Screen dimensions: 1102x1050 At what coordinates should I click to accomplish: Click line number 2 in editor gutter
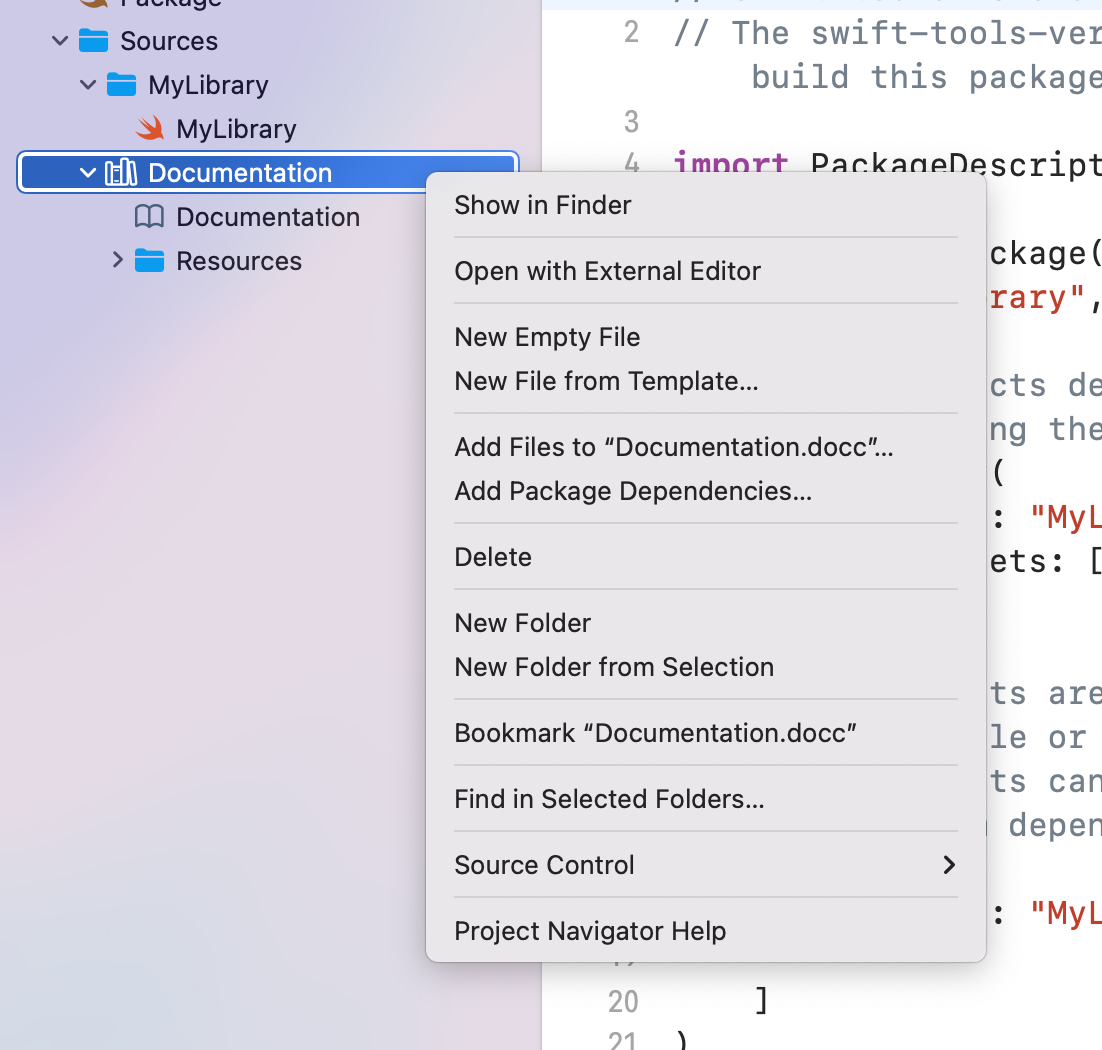point(631,32)
